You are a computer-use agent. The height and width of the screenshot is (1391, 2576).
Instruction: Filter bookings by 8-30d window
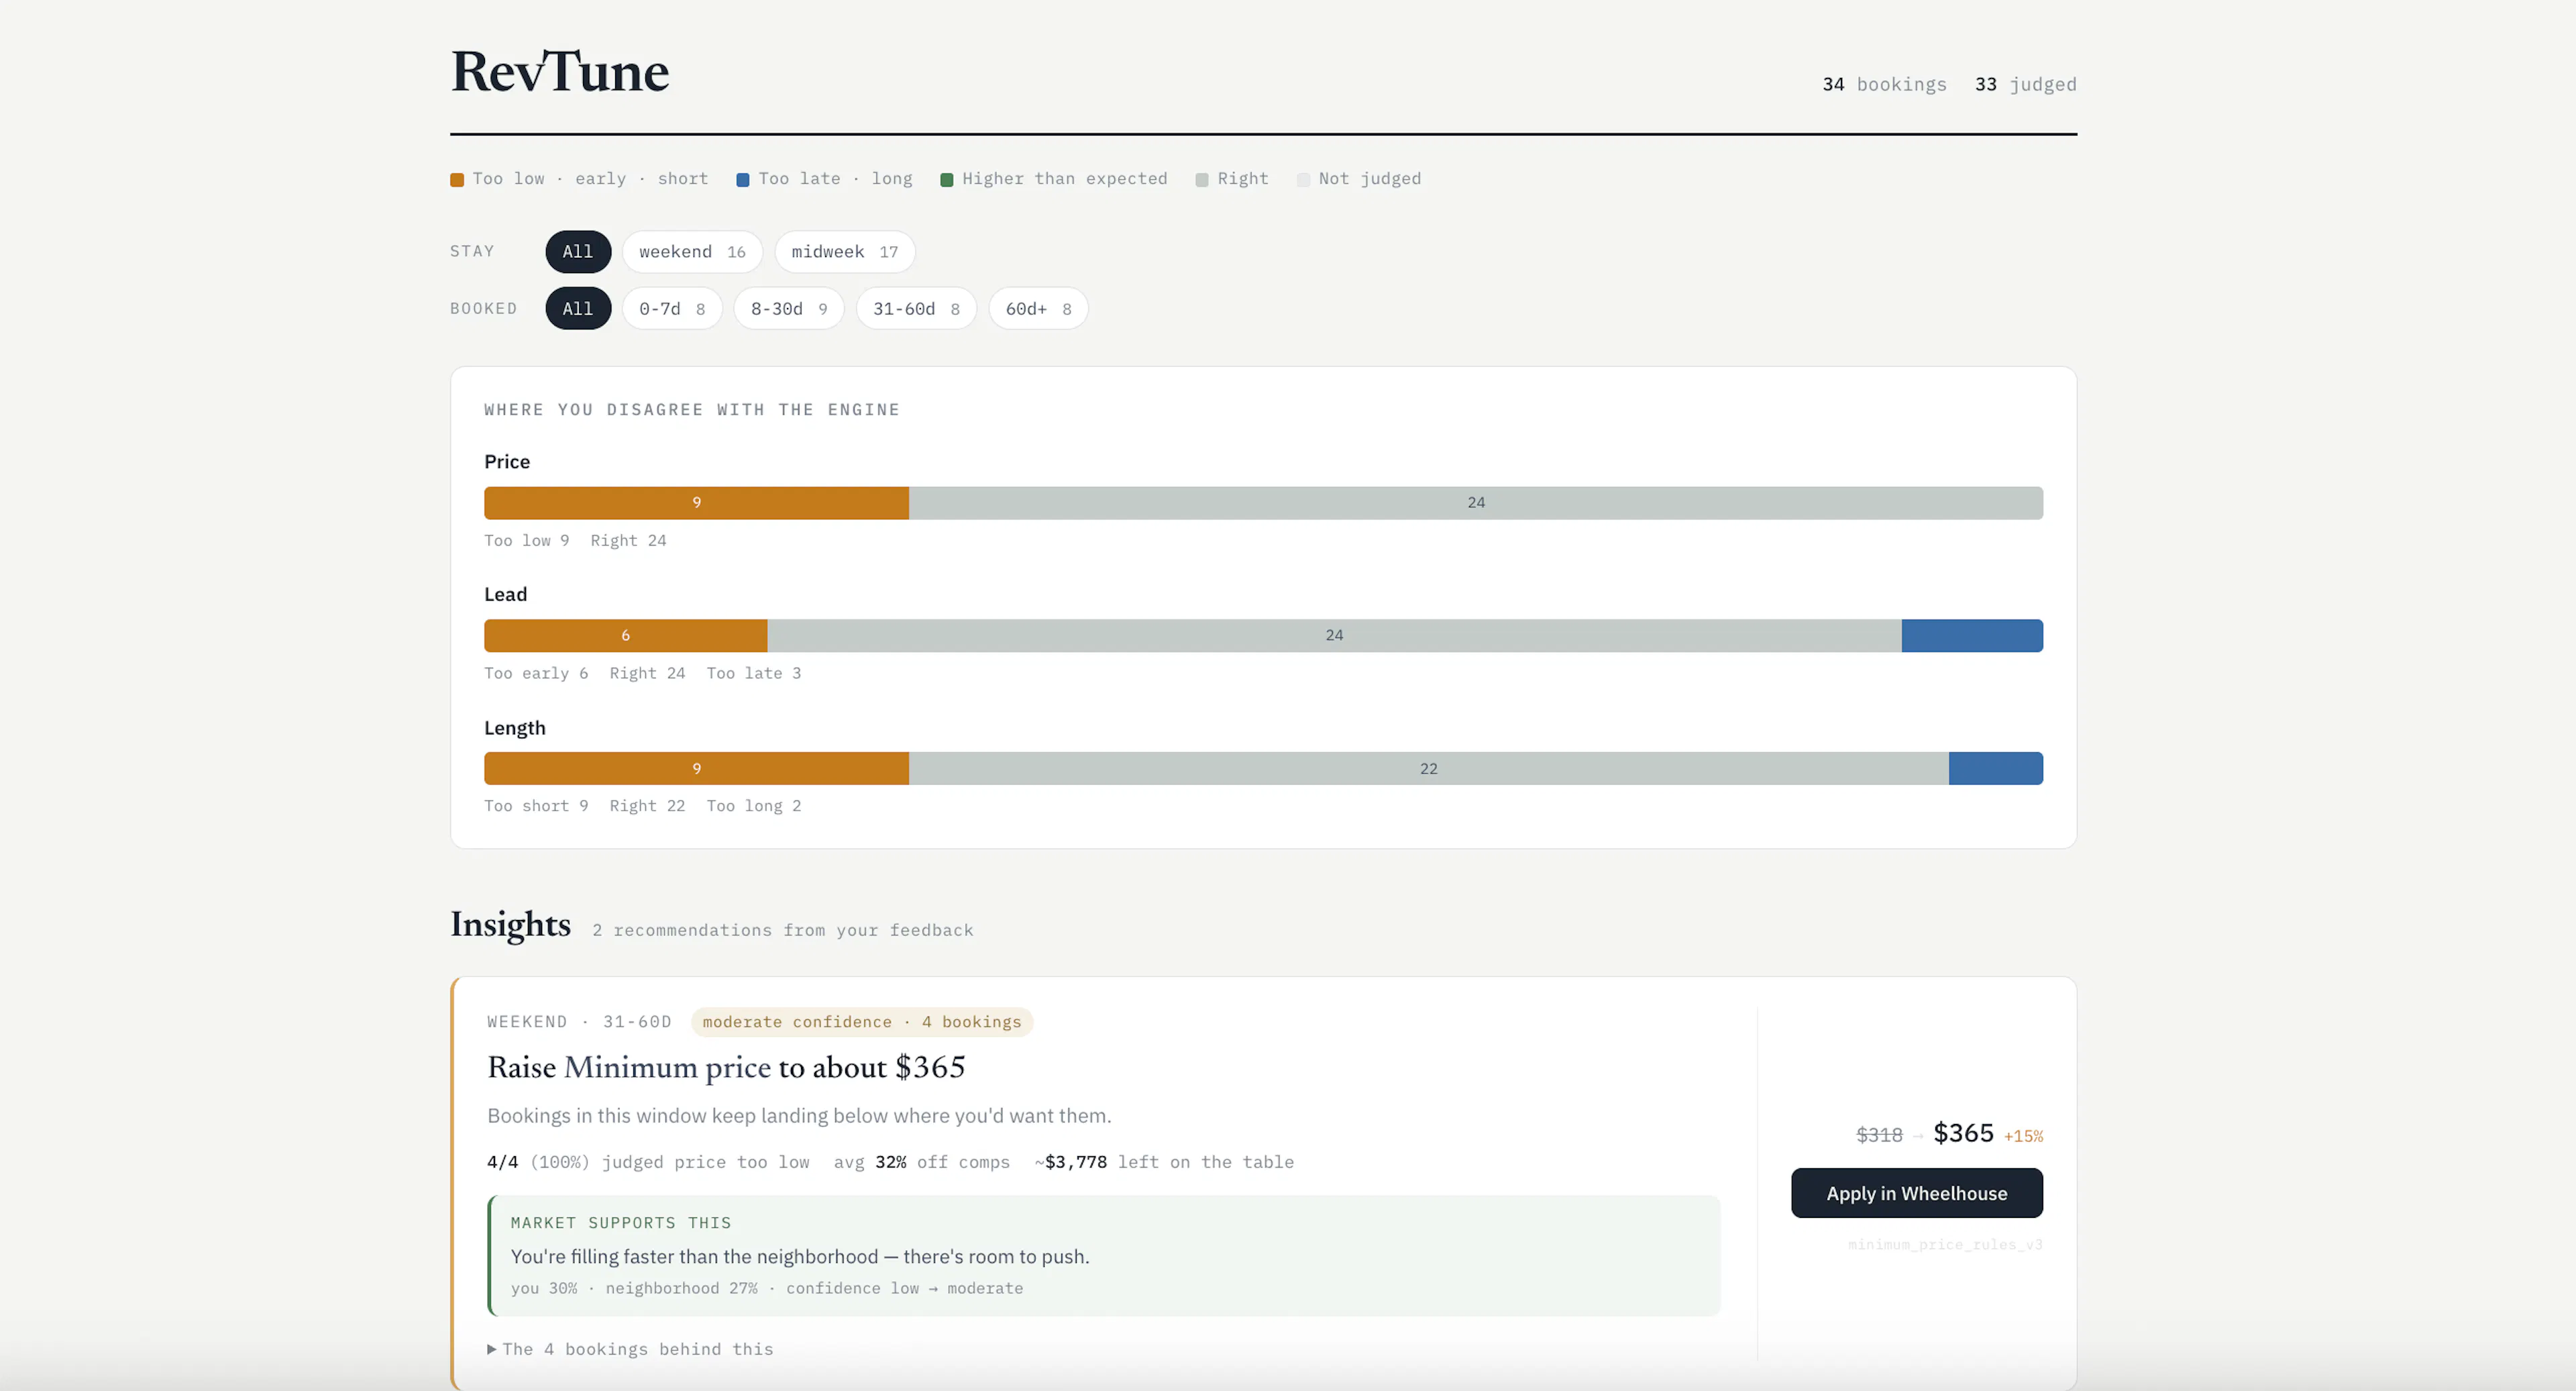789,308
